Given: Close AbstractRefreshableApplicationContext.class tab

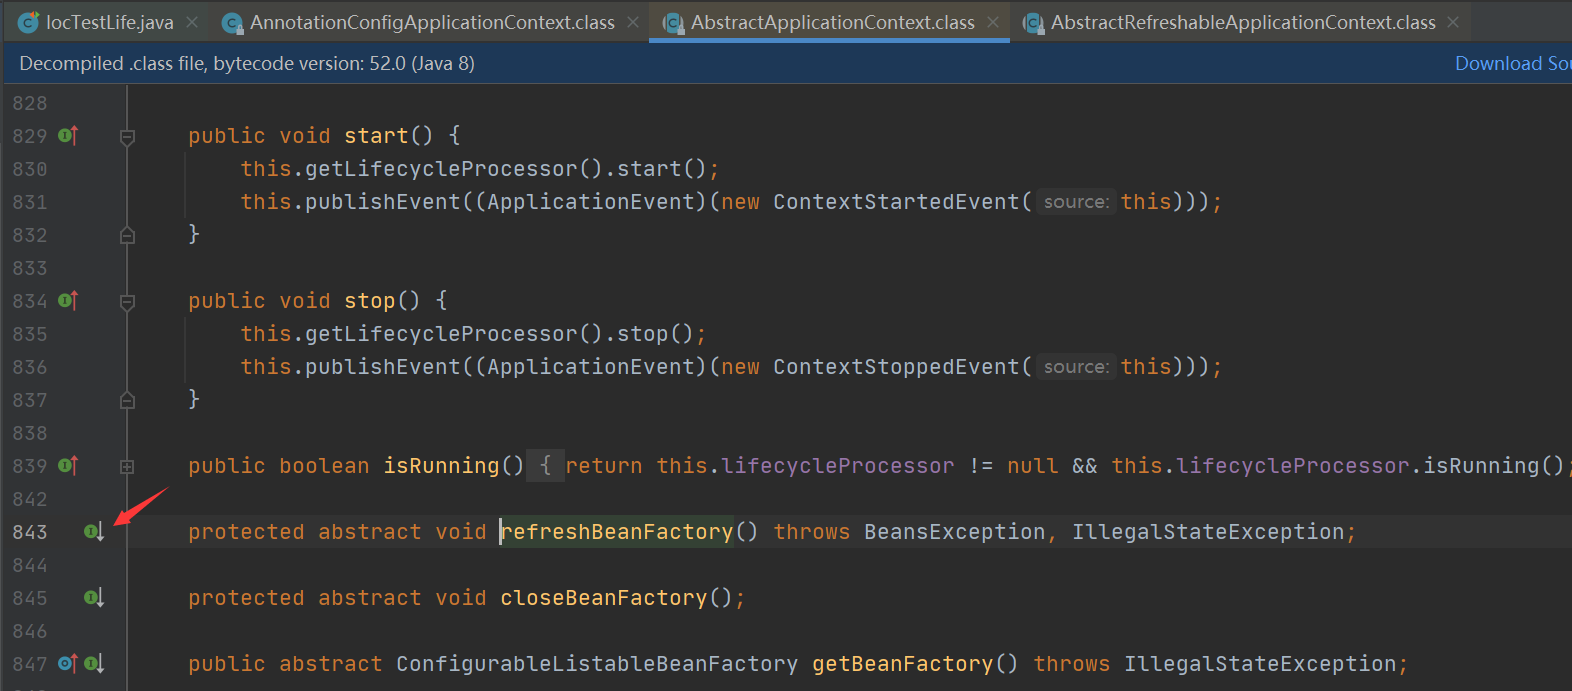Looking at the screenshot, I should [x=1453, y=22].
